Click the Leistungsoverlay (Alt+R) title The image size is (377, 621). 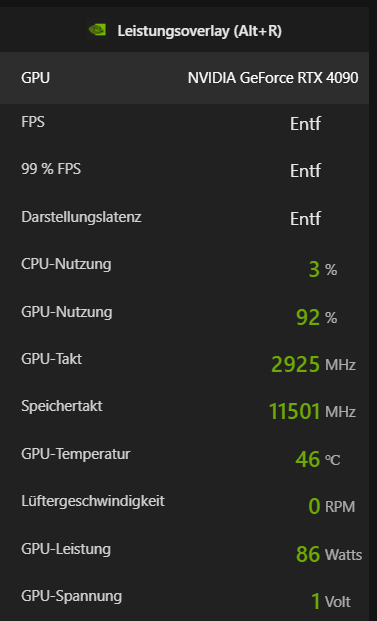[200, 31]
